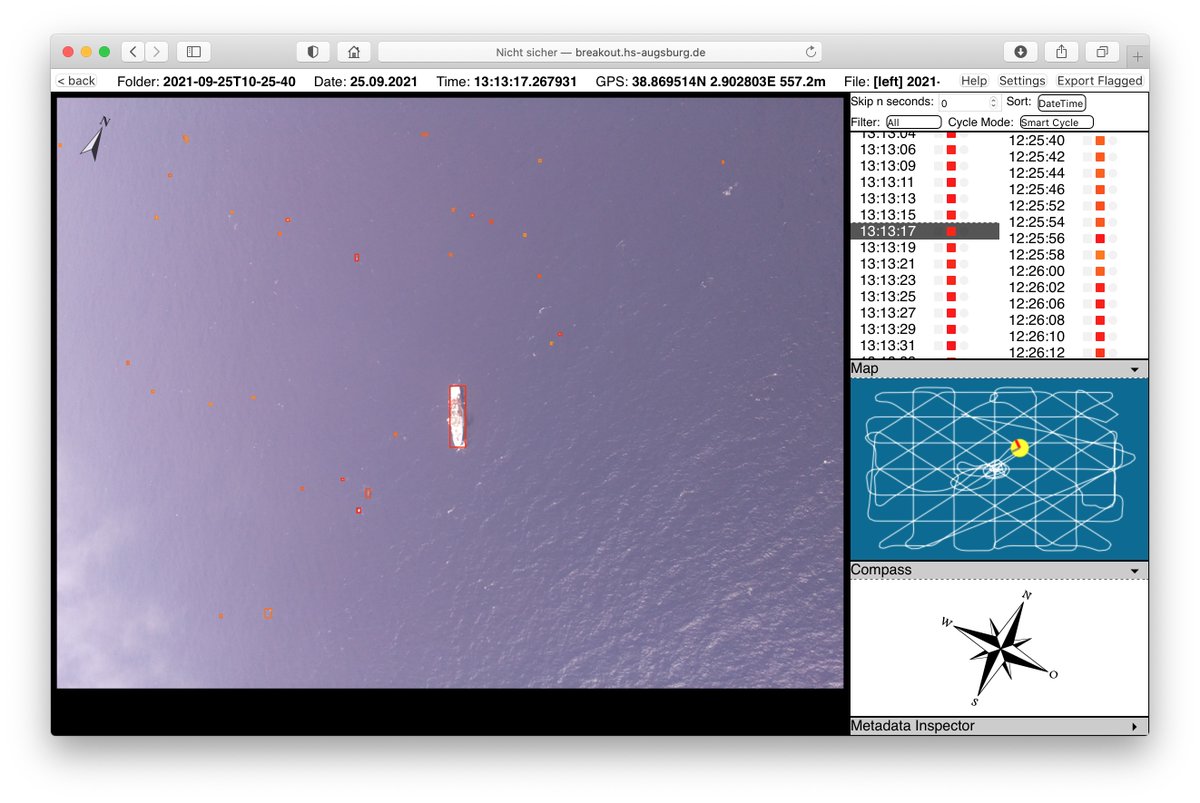Click orange square of 12:25:58 row

[1100, 255]
